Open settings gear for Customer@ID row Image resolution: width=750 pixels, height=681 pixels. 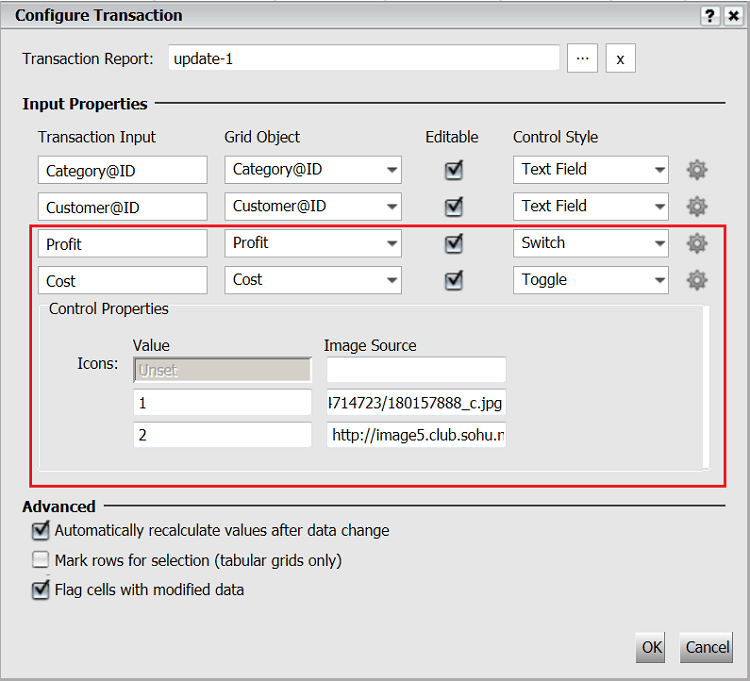point(697,207)
